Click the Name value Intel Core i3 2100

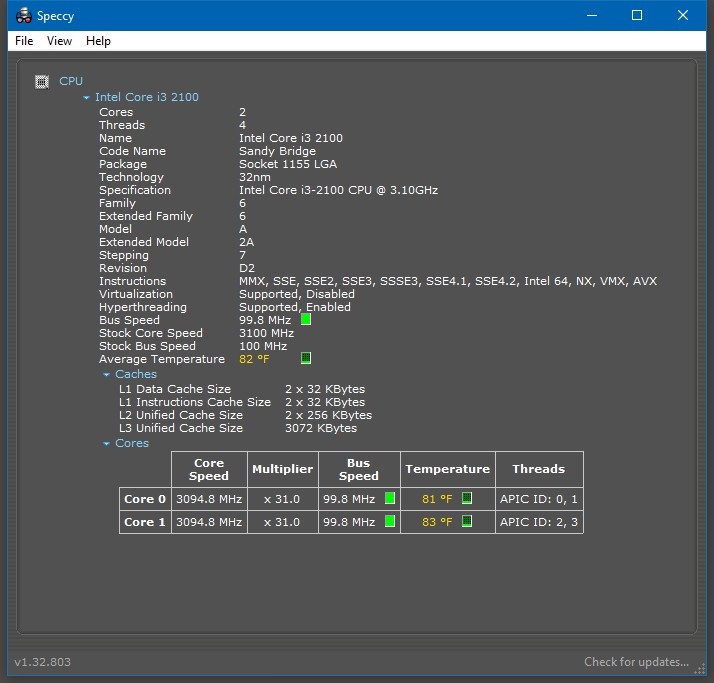click(x=291, y=138)
